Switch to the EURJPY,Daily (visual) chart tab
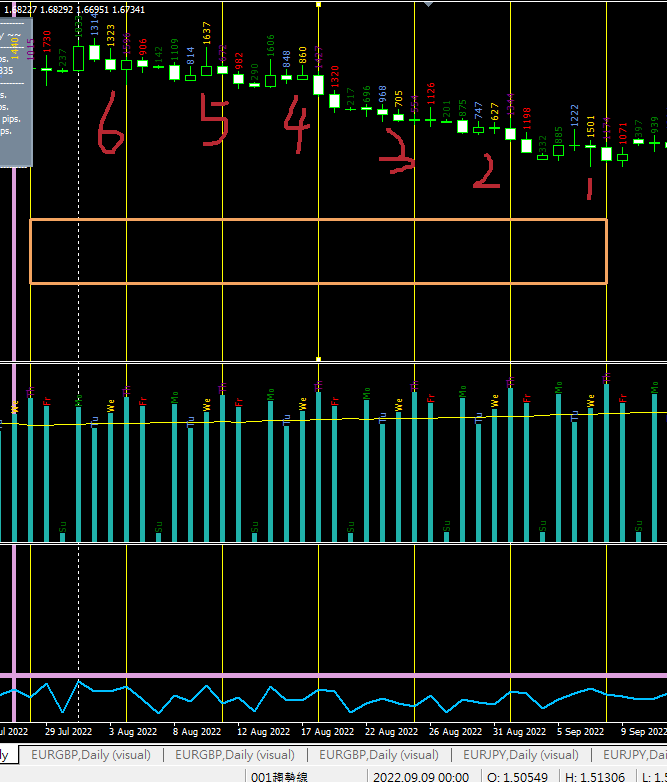Viewport: 667px width, 782px height. click(520, 755)
